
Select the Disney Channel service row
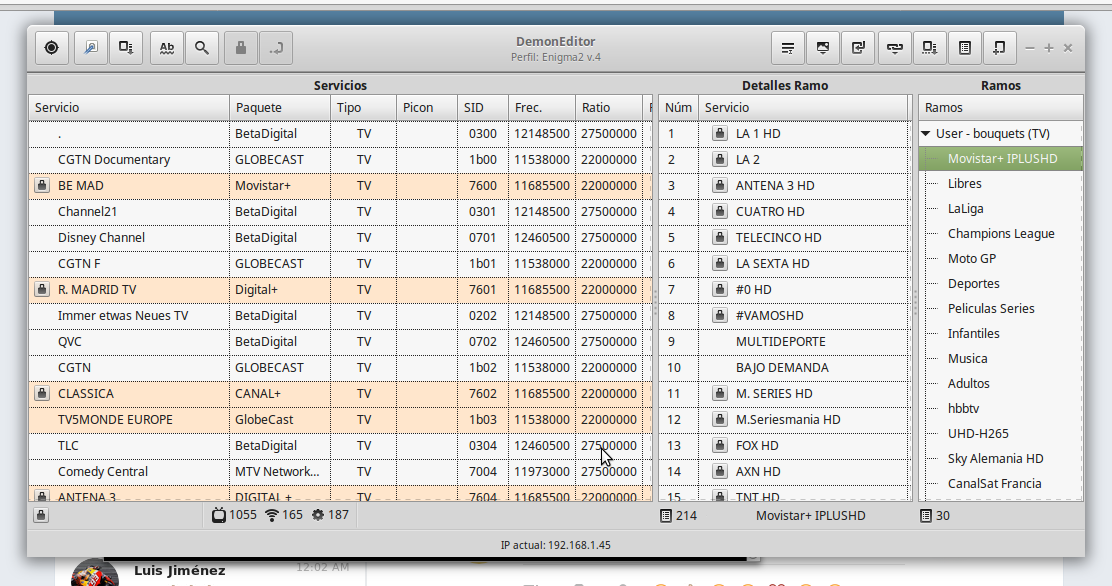(x=101, y=238)
